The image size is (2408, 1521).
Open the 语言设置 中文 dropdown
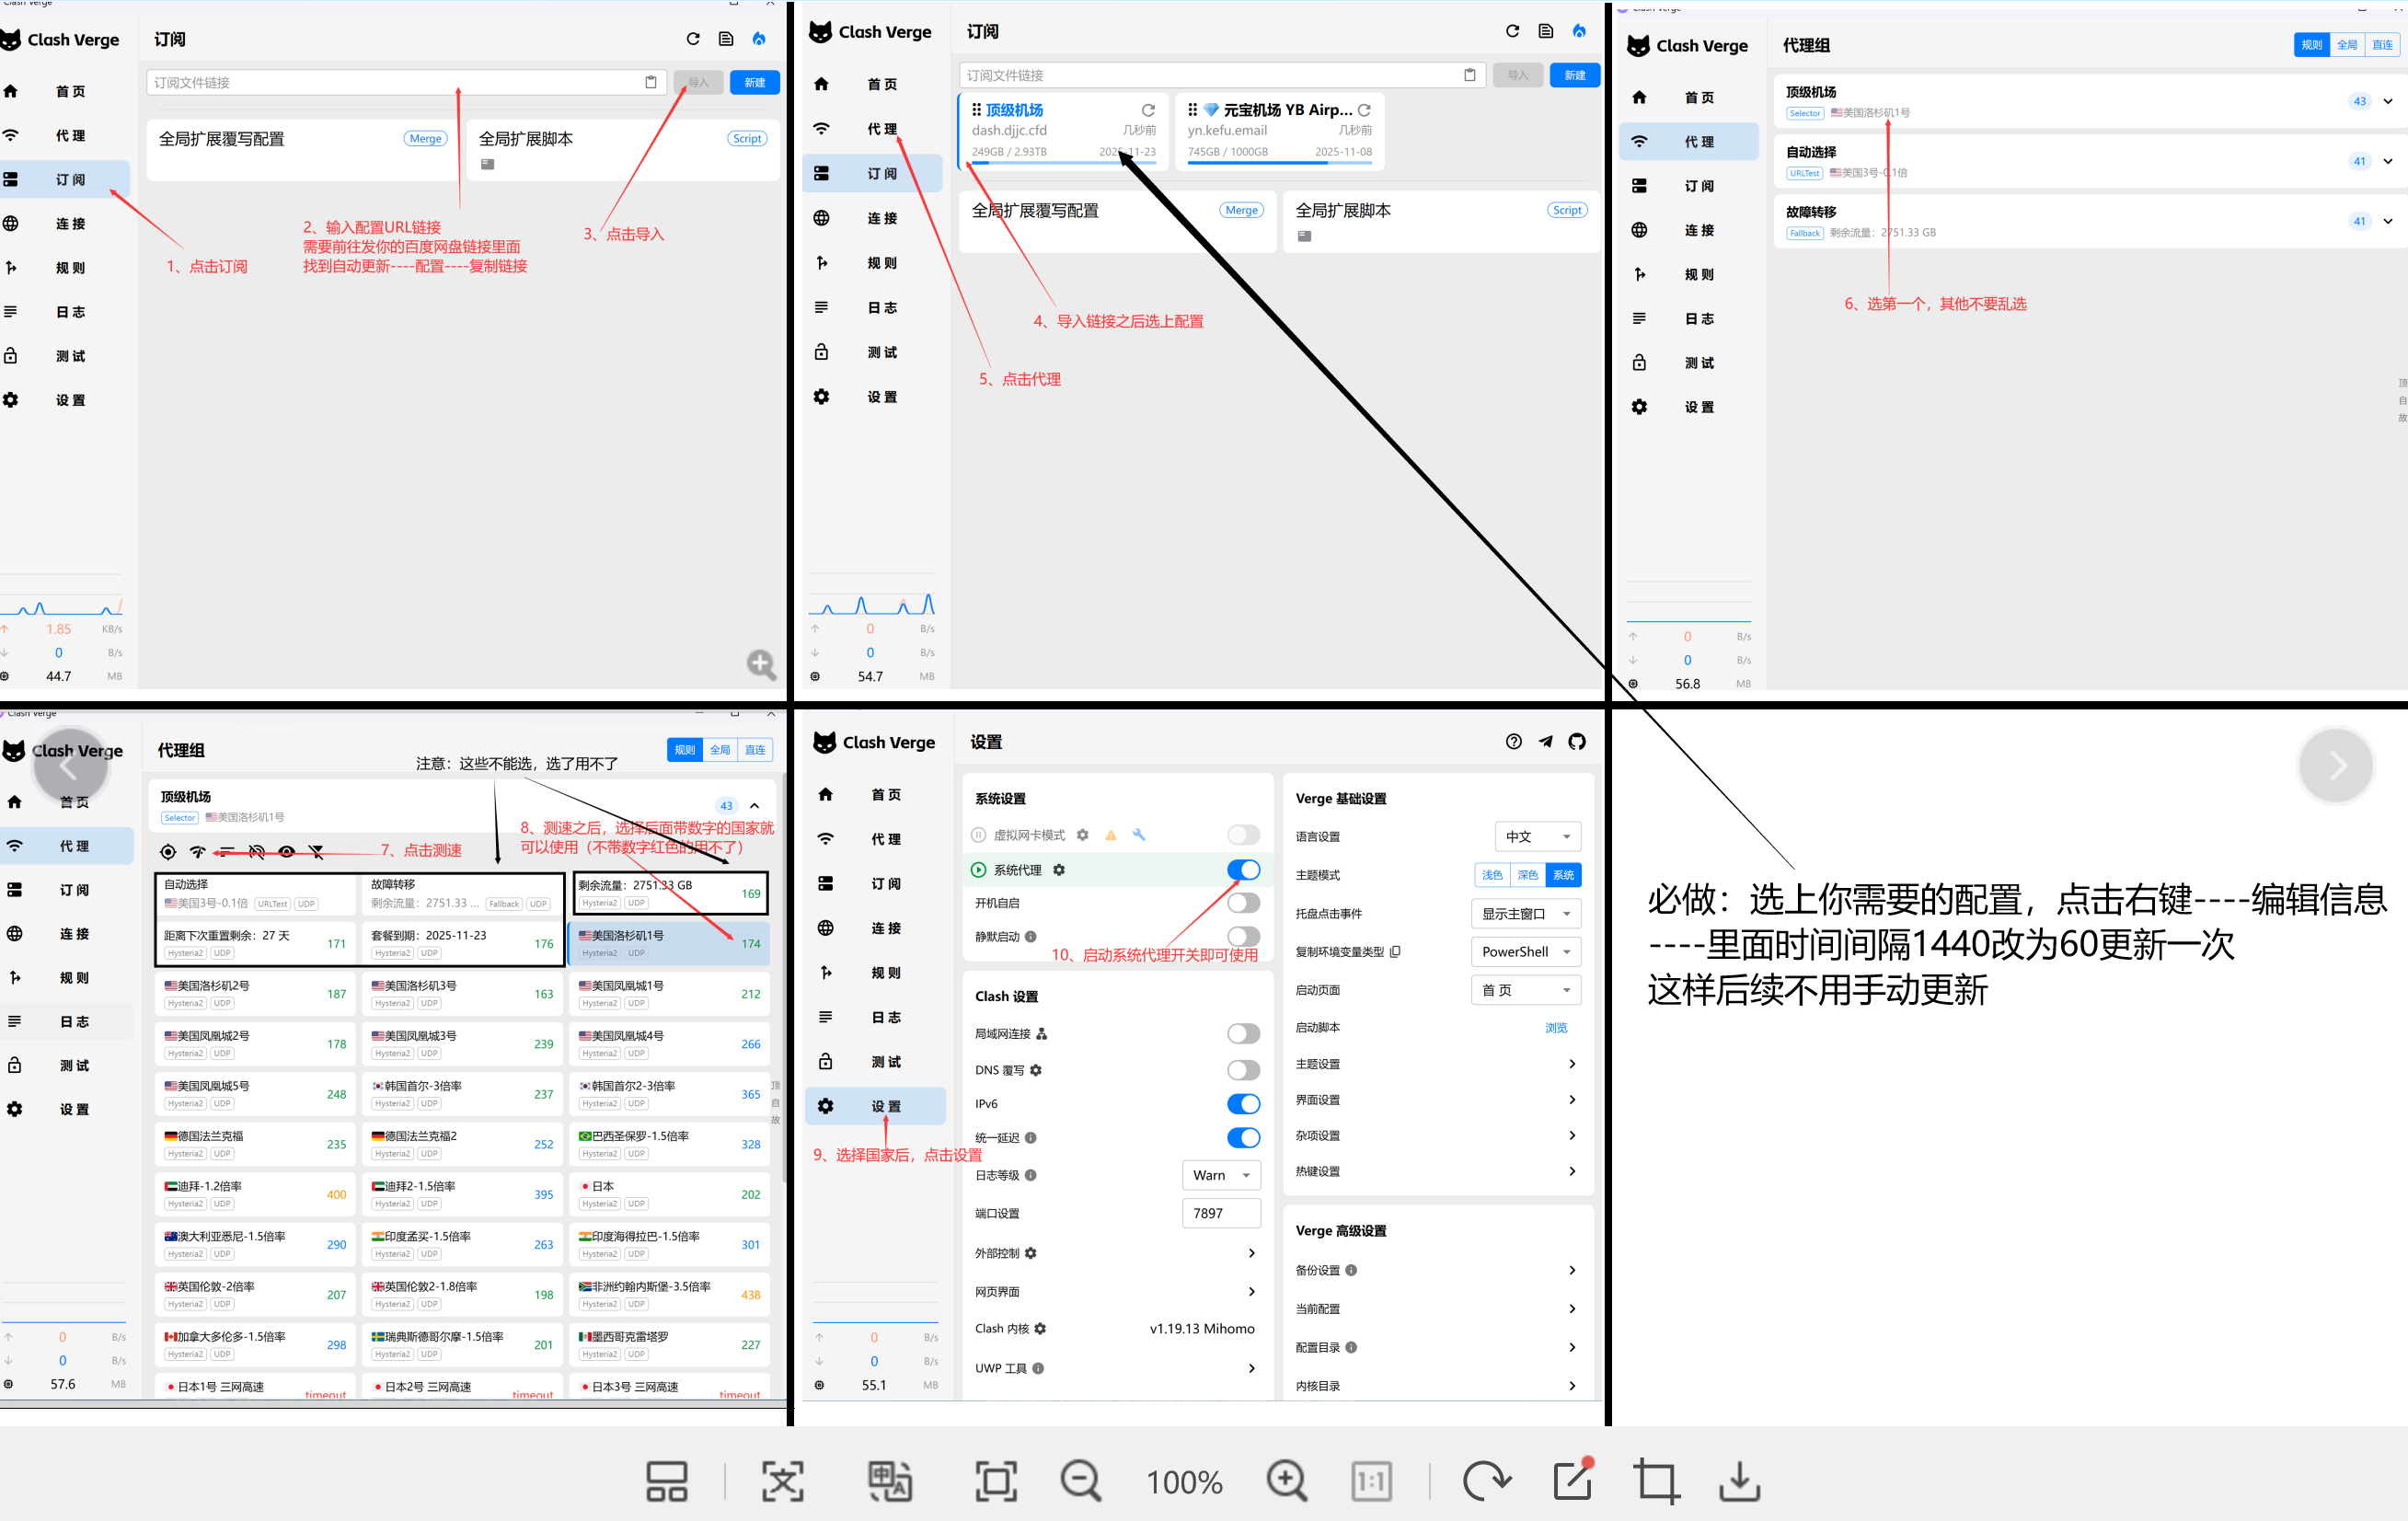[x=1537, y=836]
